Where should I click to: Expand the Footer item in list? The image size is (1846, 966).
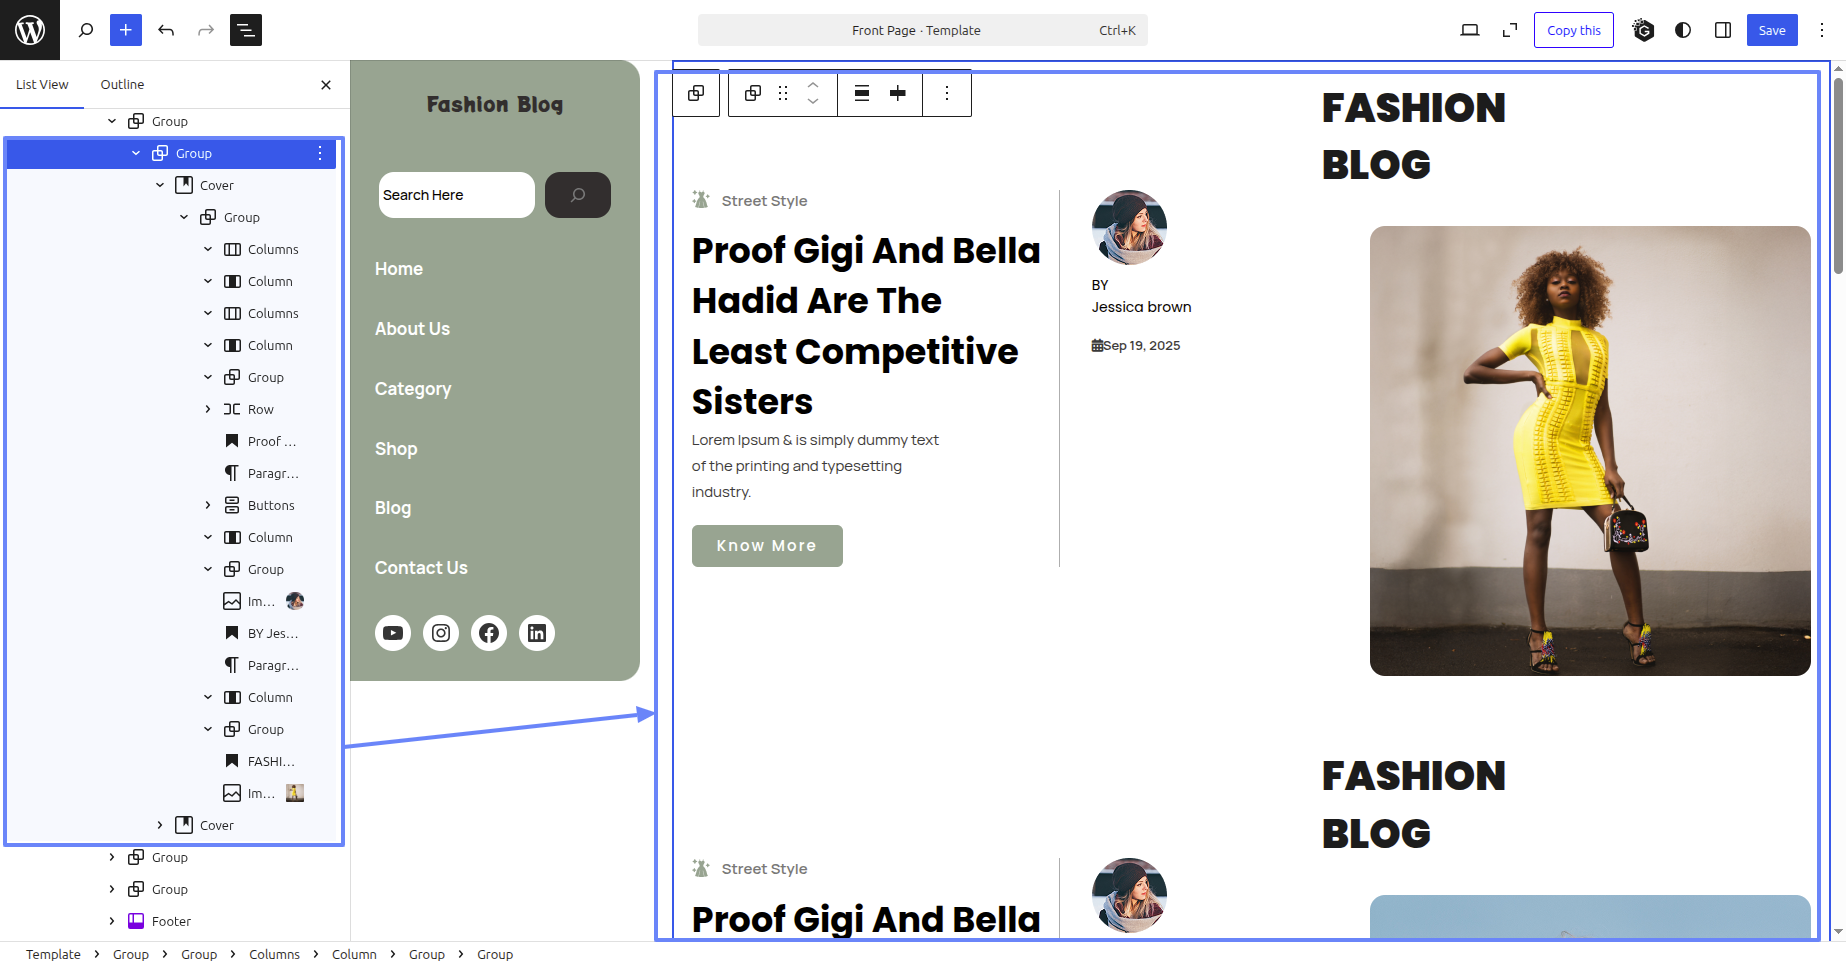coord(112,921)
